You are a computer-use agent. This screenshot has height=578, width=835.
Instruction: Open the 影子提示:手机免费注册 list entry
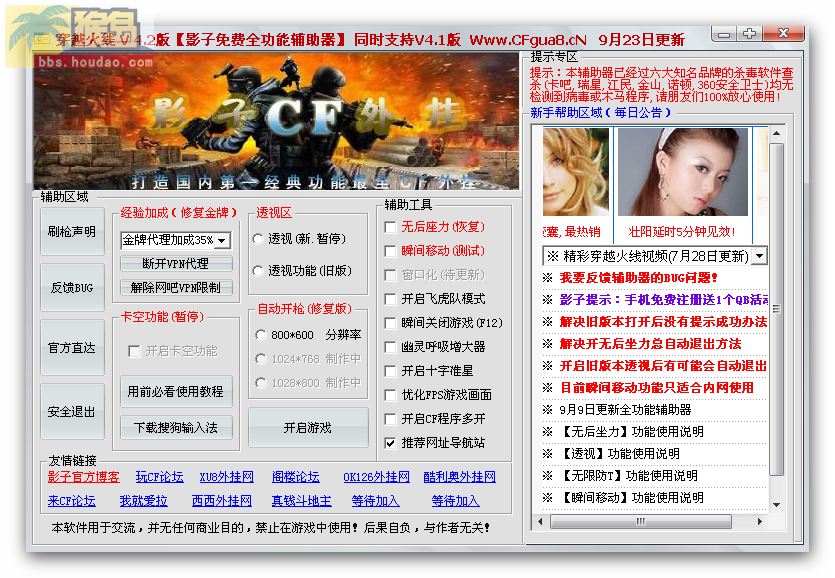[664, 300]
